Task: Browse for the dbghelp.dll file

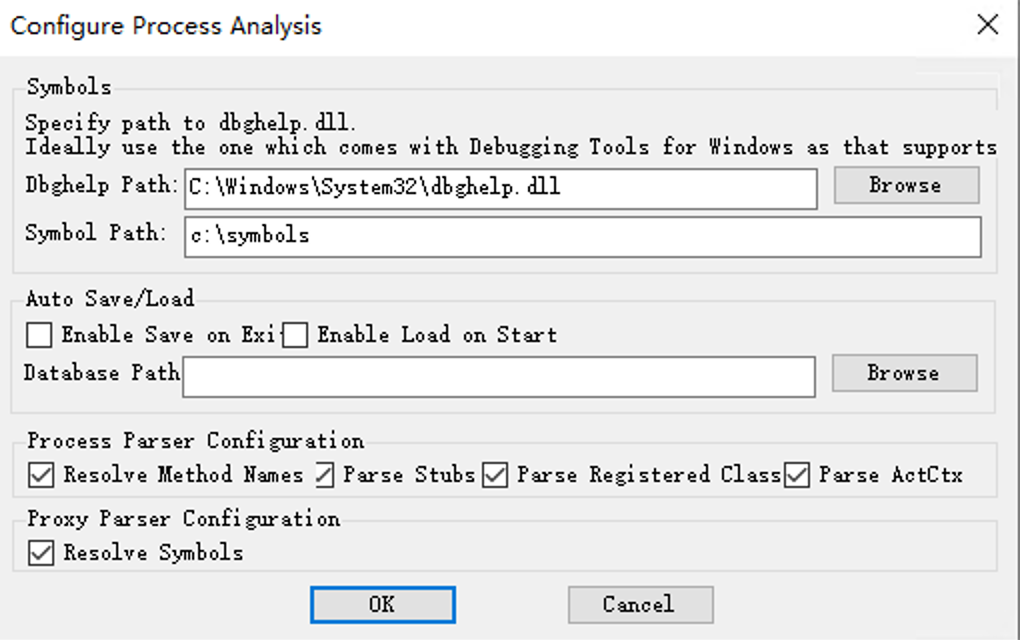Action: pyautogui.click(x=906, y=185)
